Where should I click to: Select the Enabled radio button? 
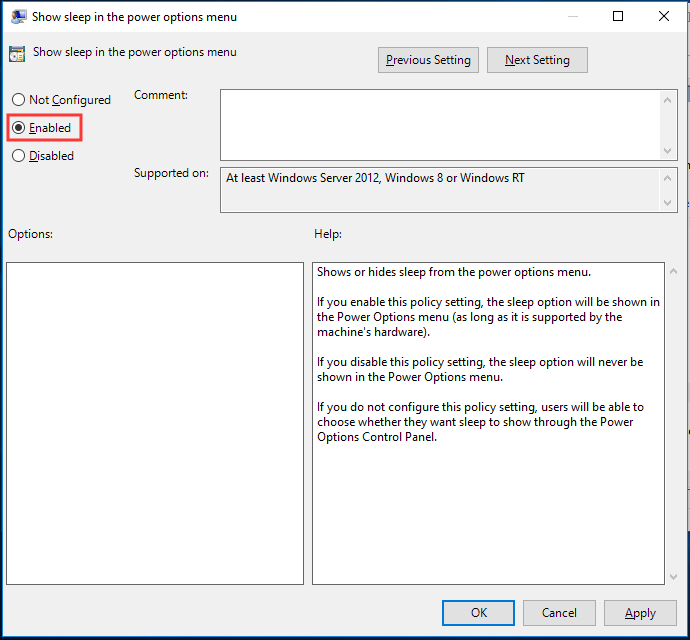click(x=42, y=128)
